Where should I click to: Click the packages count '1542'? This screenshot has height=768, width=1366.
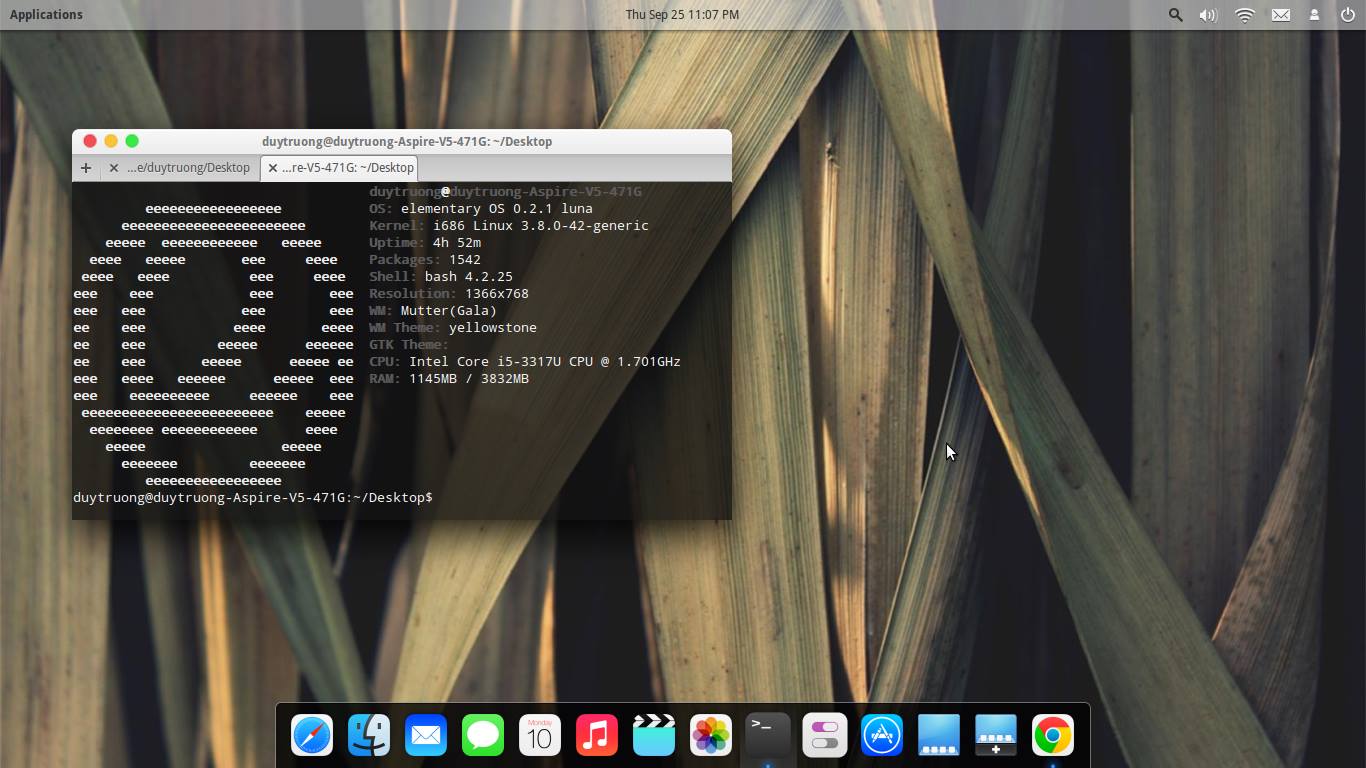[465, 259]
